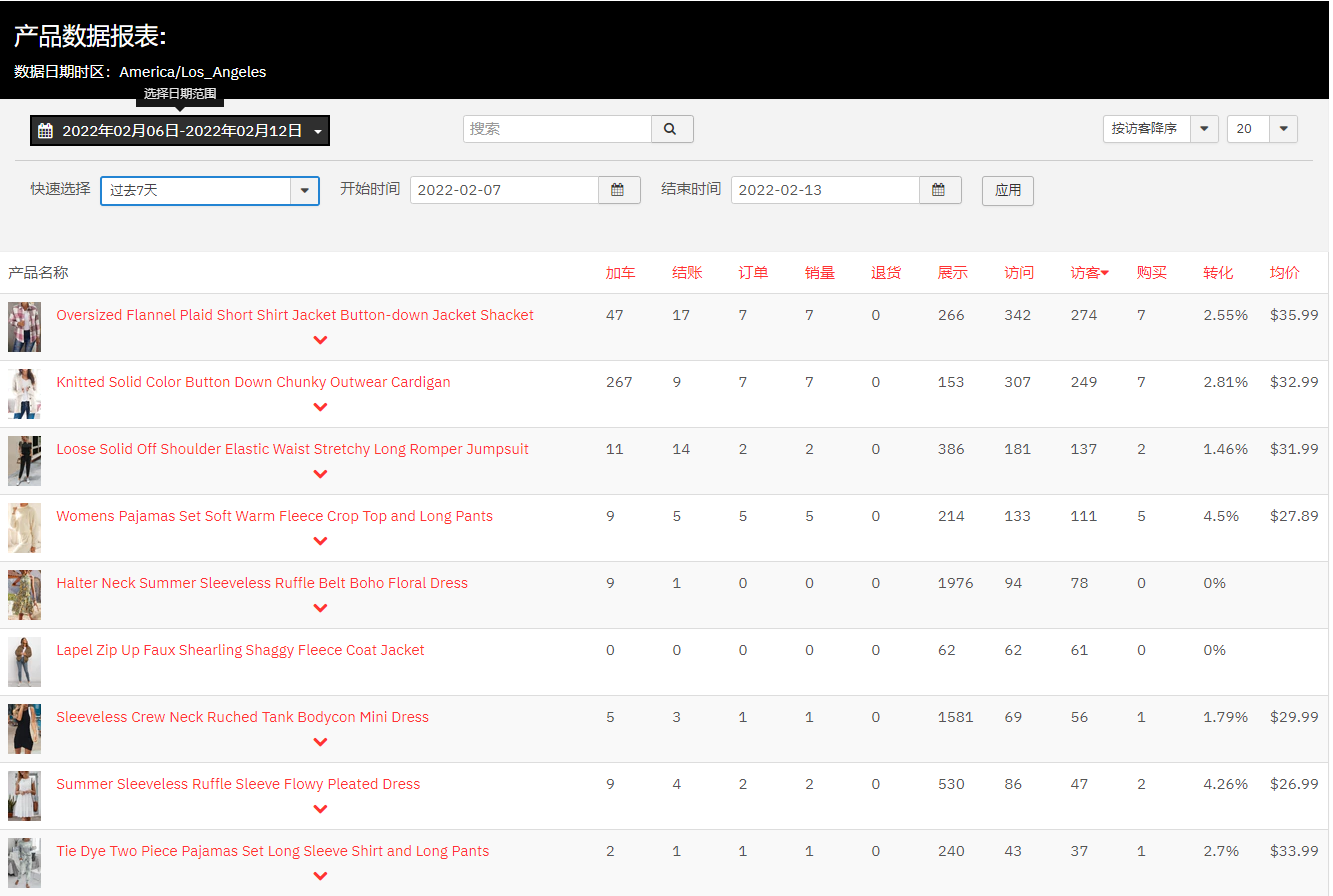Expand Knitted Chunky Outwear Cardigan row chevron

tap(320, 407)
